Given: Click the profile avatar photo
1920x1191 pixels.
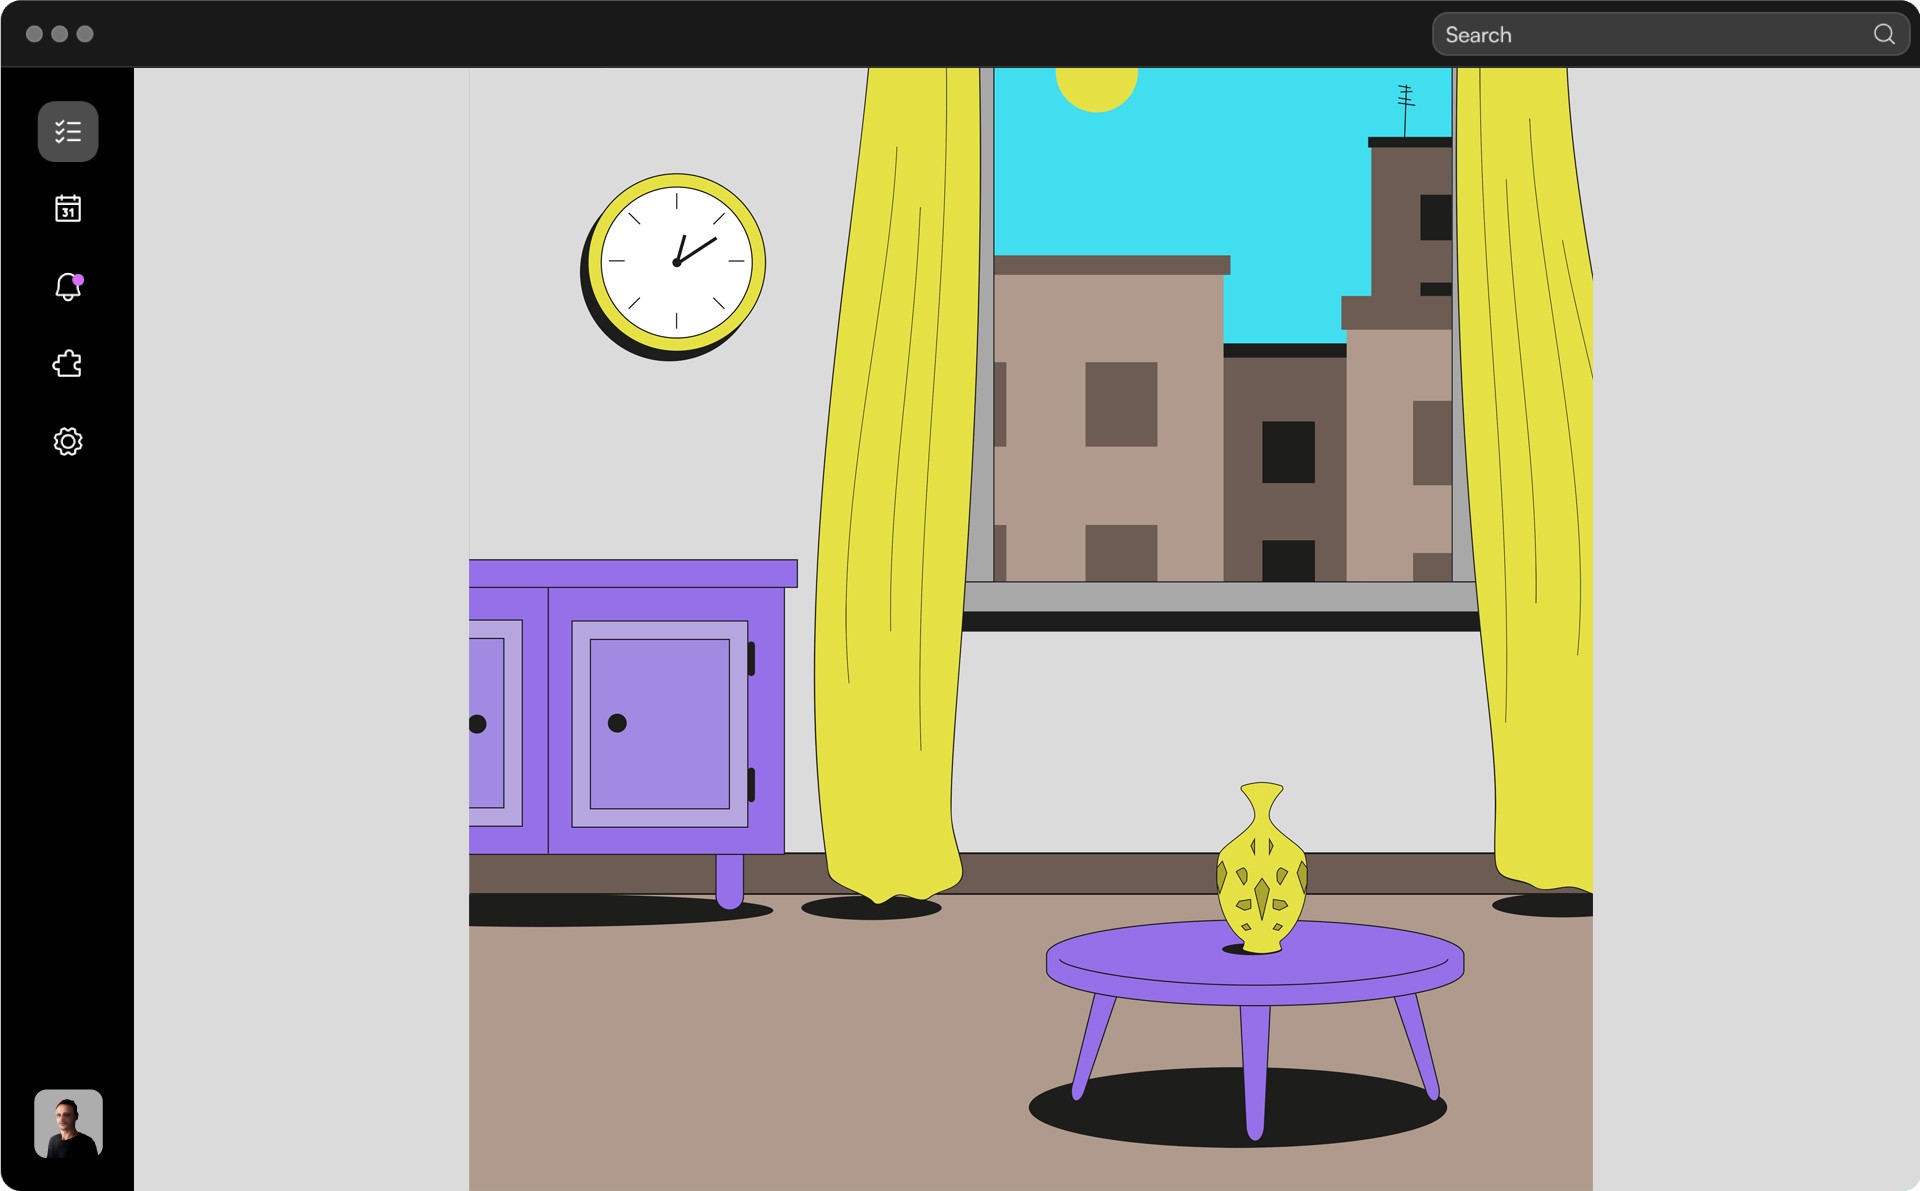Looking at the screenshot, I should point(68,1123).
